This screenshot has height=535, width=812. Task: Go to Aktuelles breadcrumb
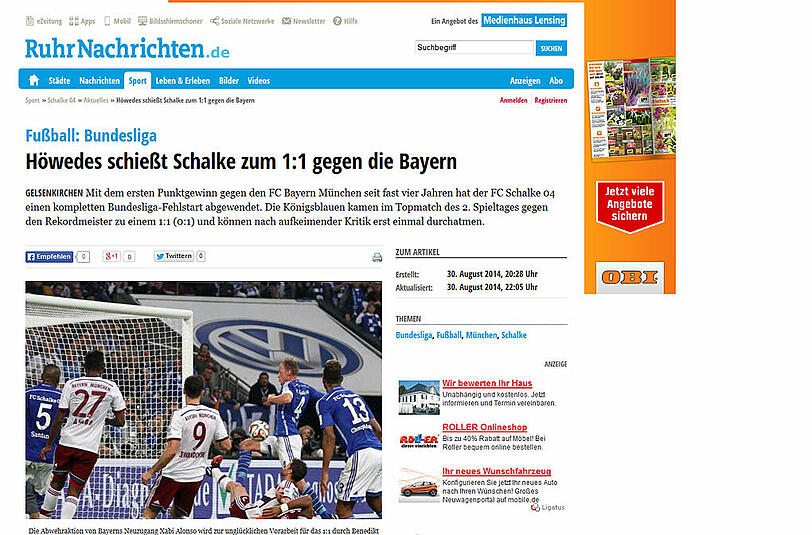(96, 100)
